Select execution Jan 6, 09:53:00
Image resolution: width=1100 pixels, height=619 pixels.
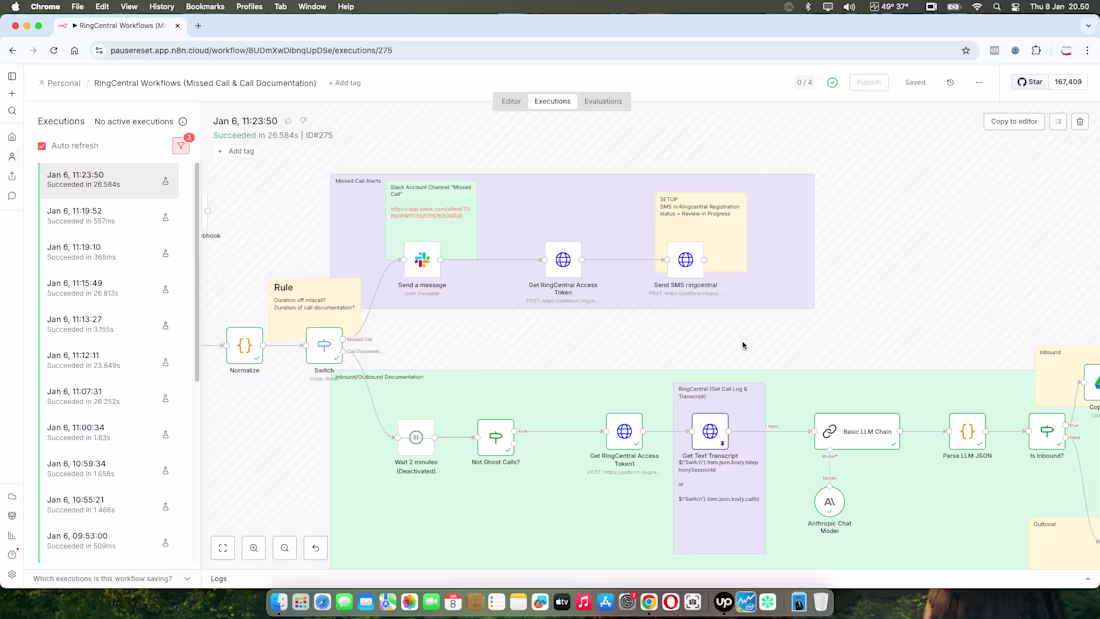[x=109, y=540]
